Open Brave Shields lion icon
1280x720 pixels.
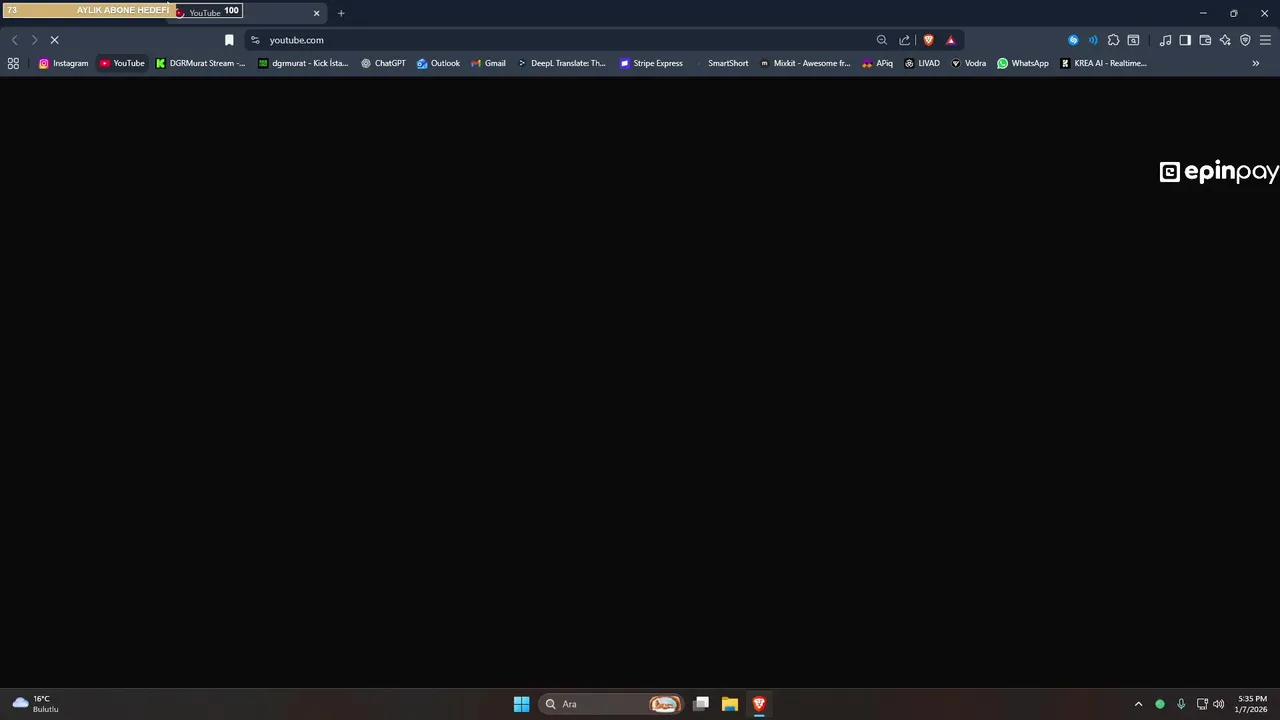coord(928,40)
